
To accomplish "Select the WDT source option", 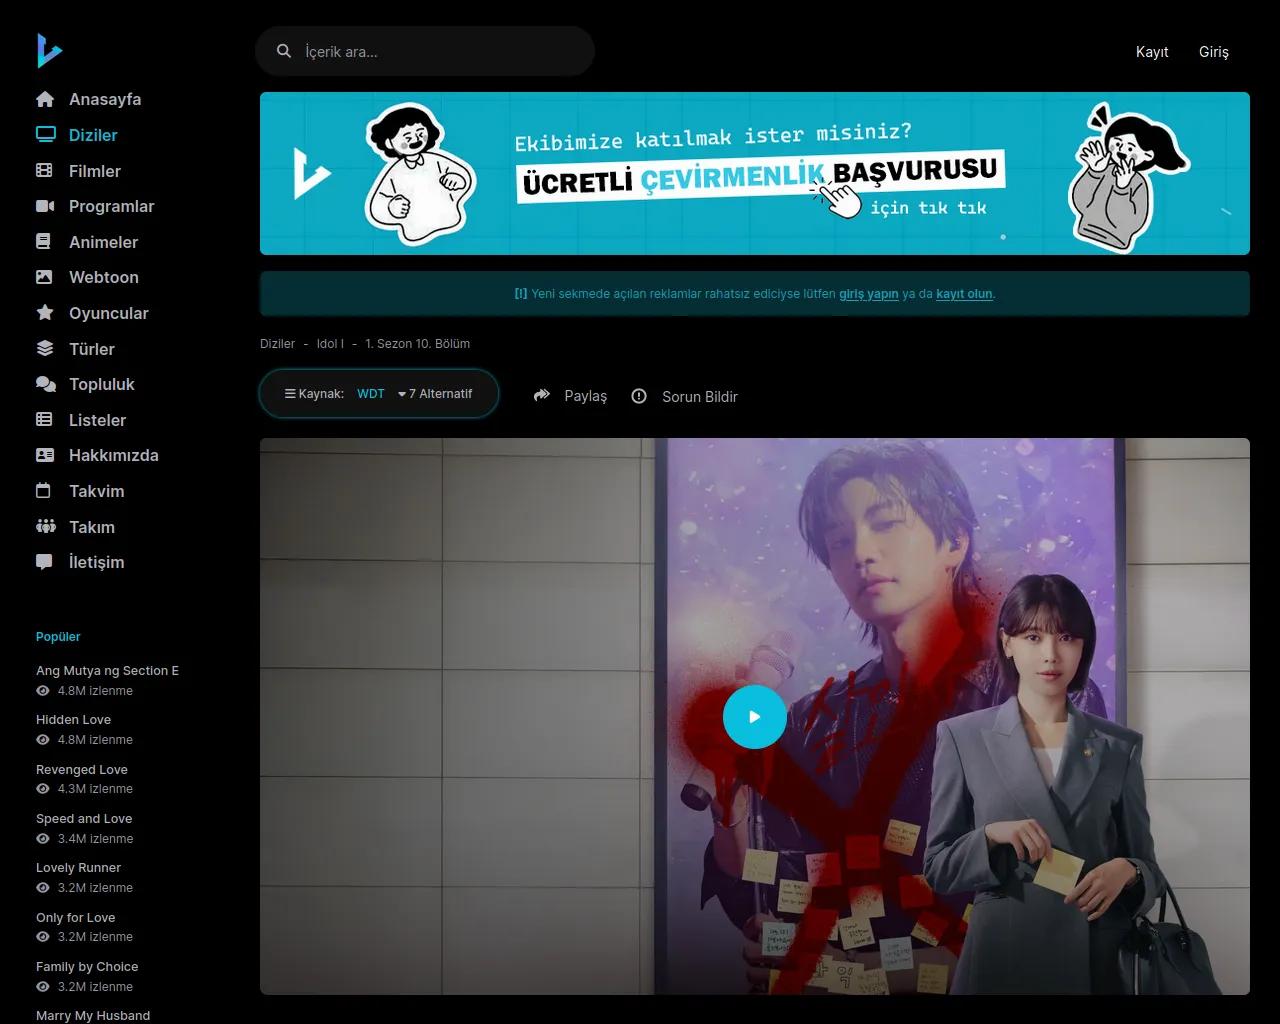I will (x=371, y=394).
